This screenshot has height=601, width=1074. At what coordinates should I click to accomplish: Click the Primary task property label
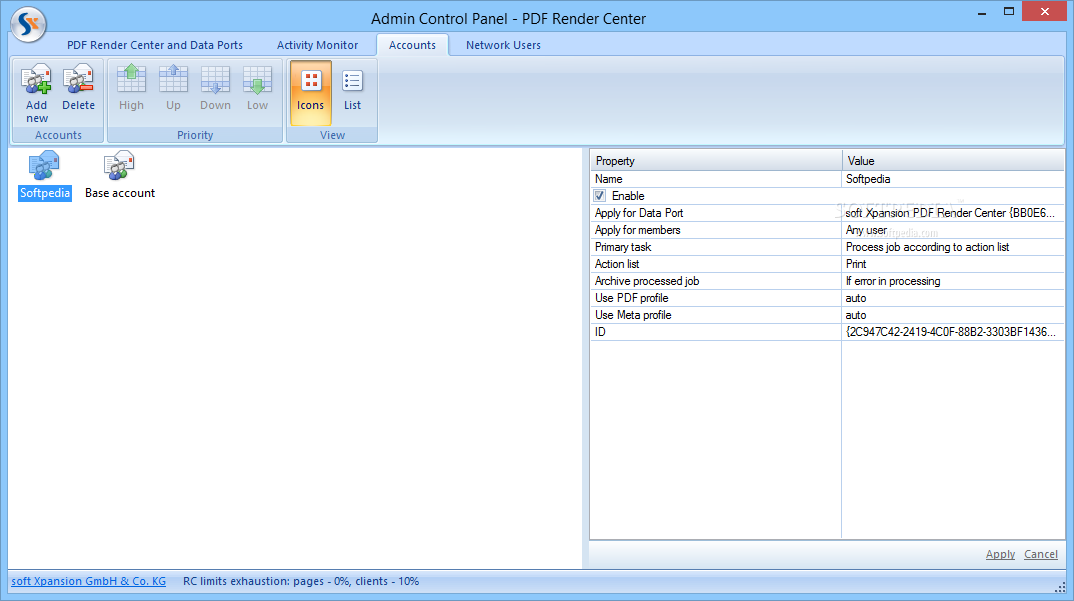(623, 247)
